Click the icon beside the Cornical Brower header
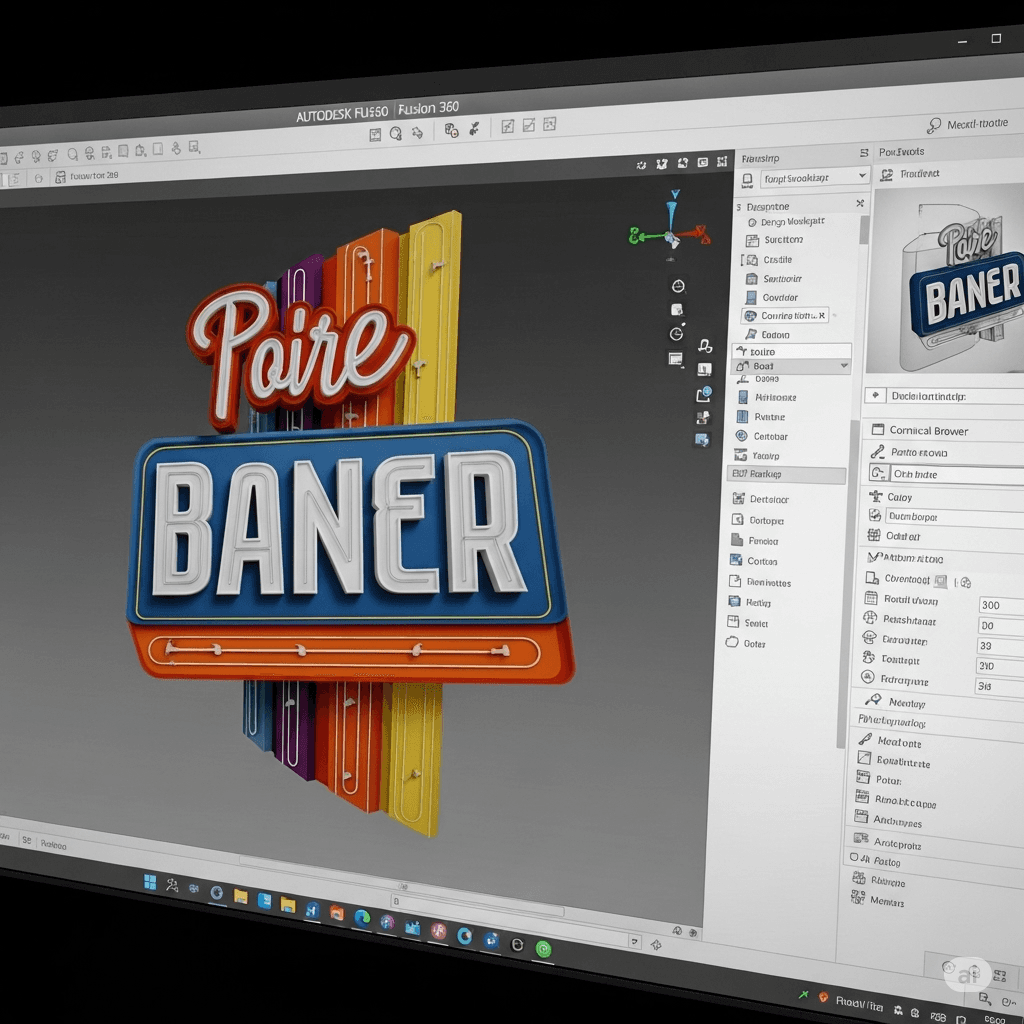The height and width of the screenshot is (1024, 1024). coord(876,430)
